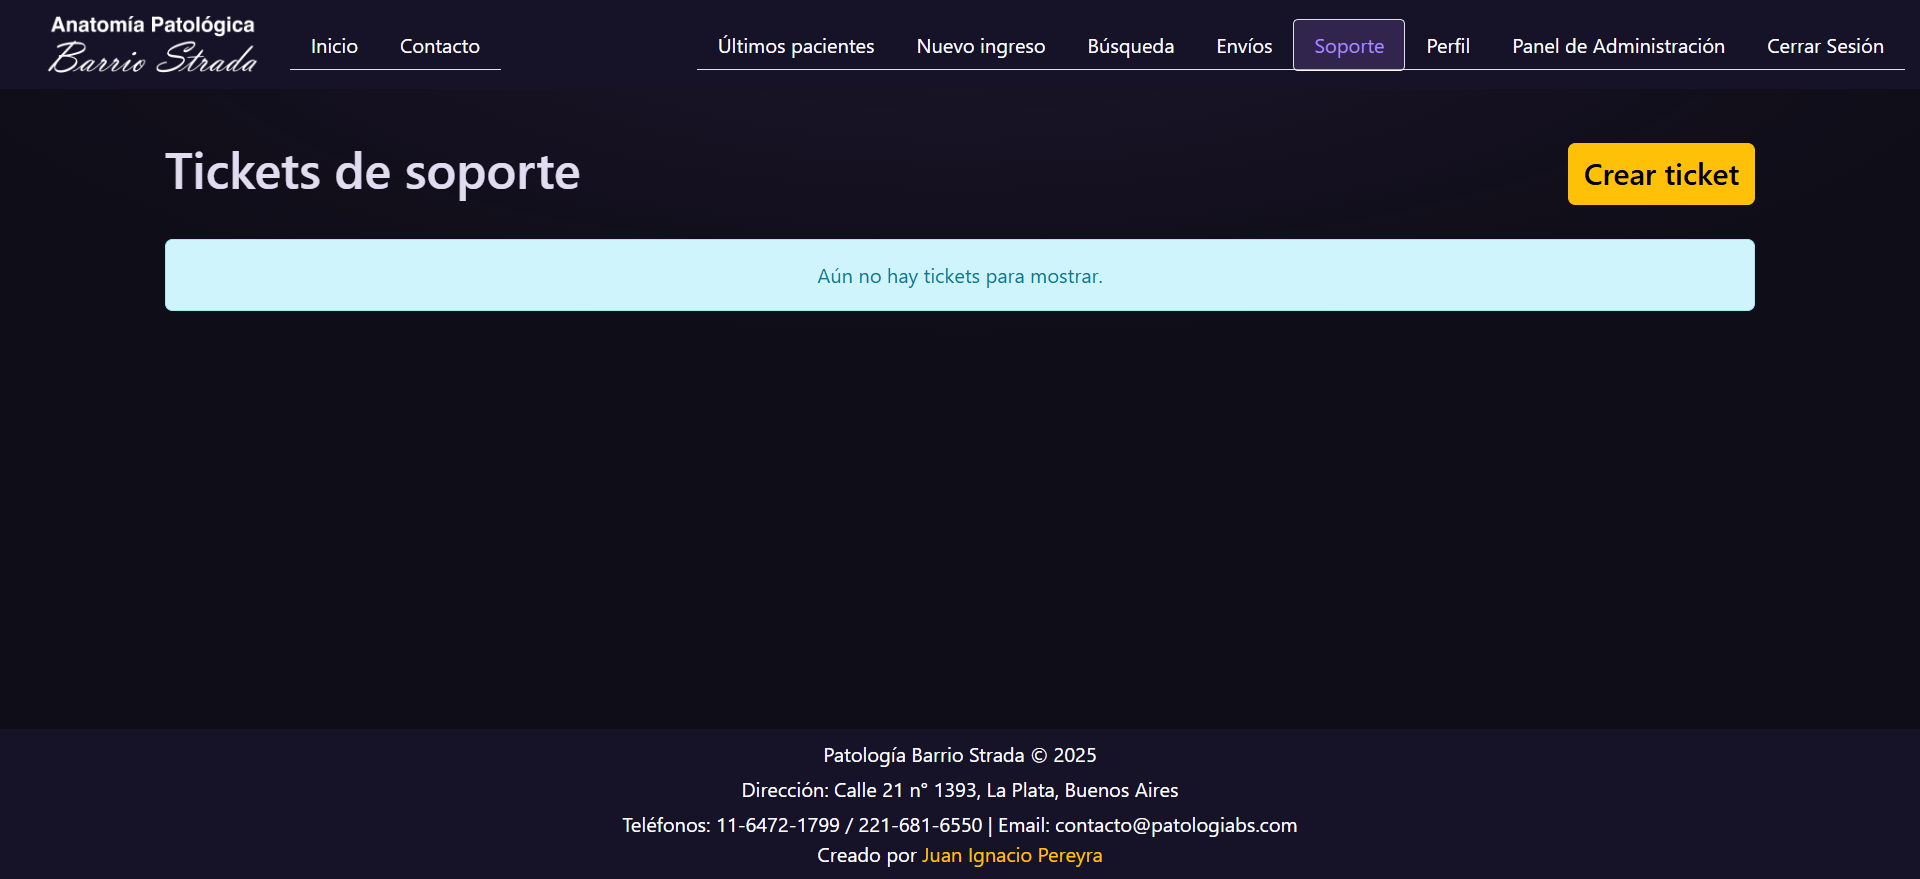Navigate to Envíos
This screenshot has width=1920, height=879.
(x=1244, y=46)
